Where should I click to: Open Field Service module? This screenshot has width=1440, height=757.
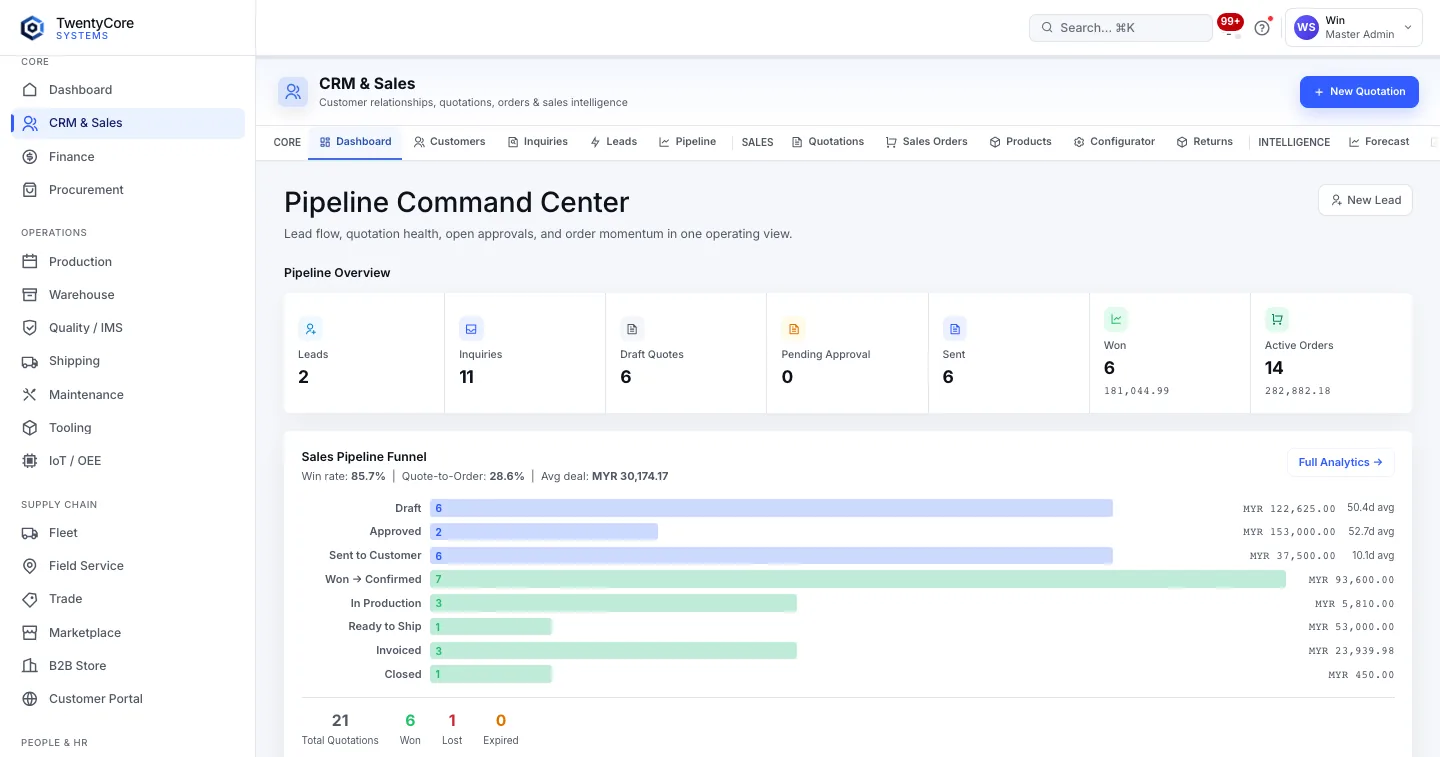click(x=128, y=566)
